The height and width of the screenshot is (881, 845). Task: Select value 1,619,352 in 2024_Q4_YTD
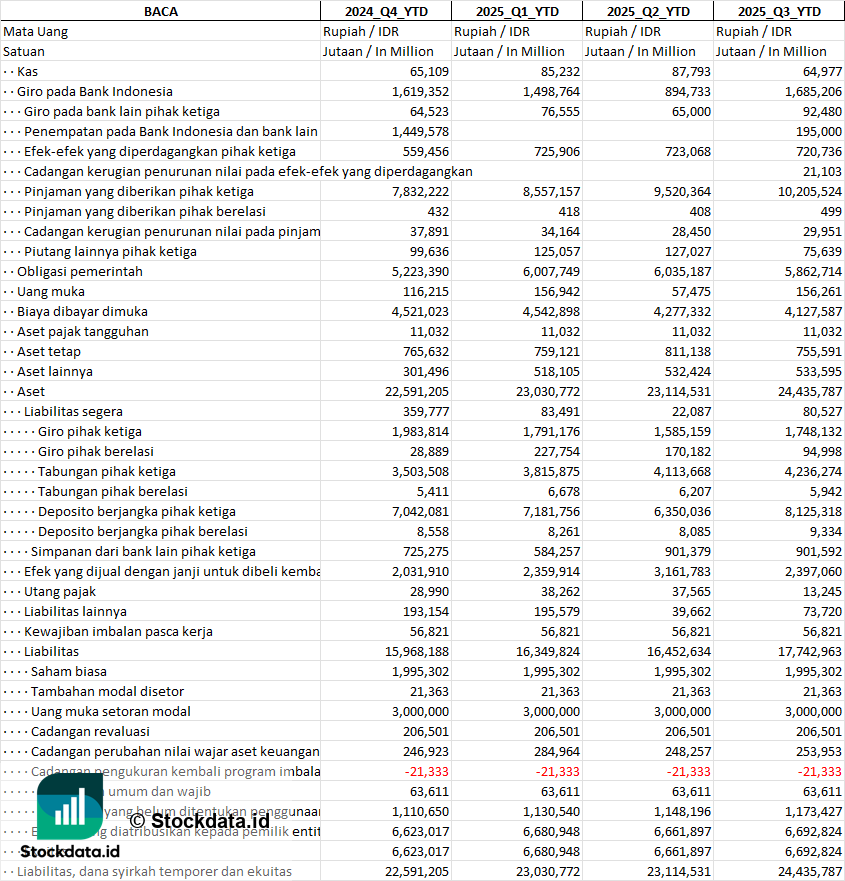point(420,92)
